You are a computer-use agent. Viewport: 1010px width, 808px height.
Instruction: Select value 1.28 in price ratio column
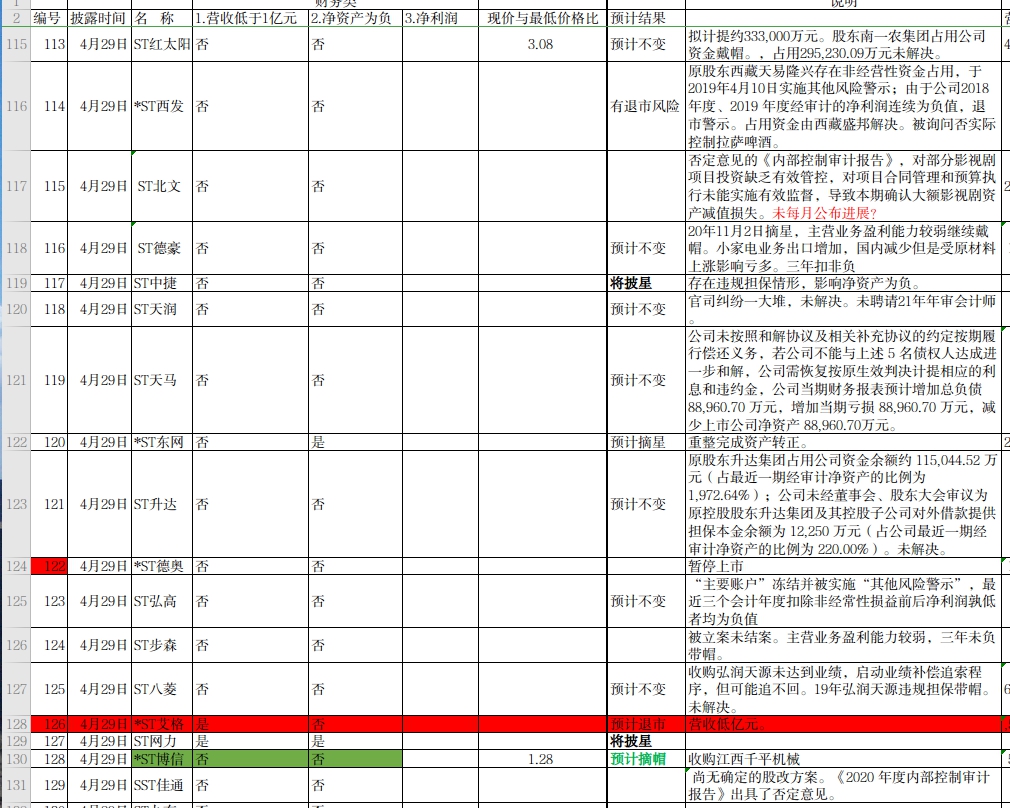coord(542,759)
